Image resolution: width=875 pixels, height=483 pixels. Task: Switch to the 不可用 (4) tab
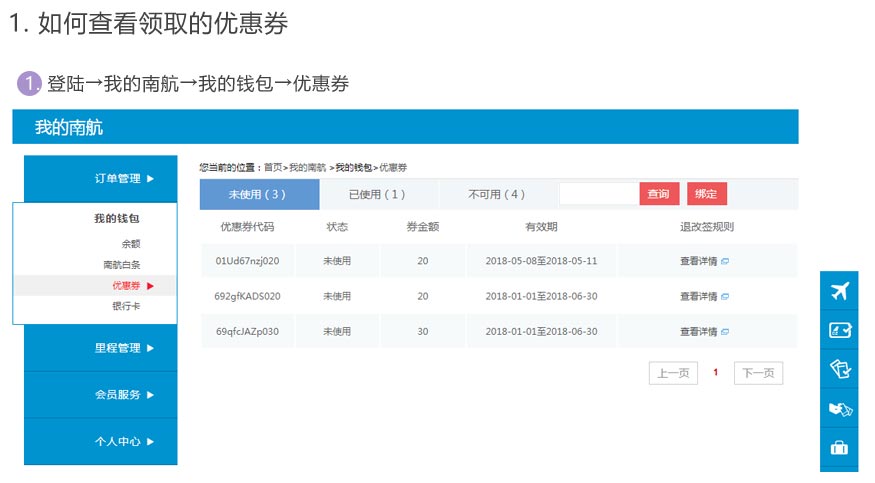point(496,195)
